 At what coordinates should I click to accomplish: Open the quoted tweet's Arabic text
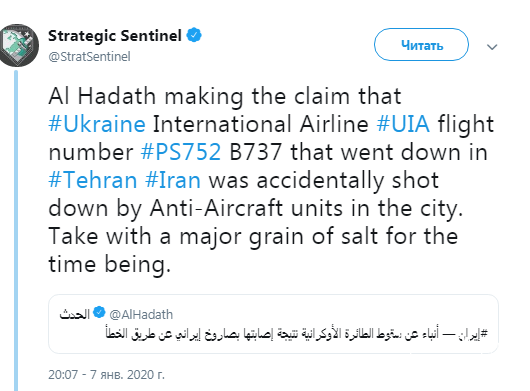point(297,334)
